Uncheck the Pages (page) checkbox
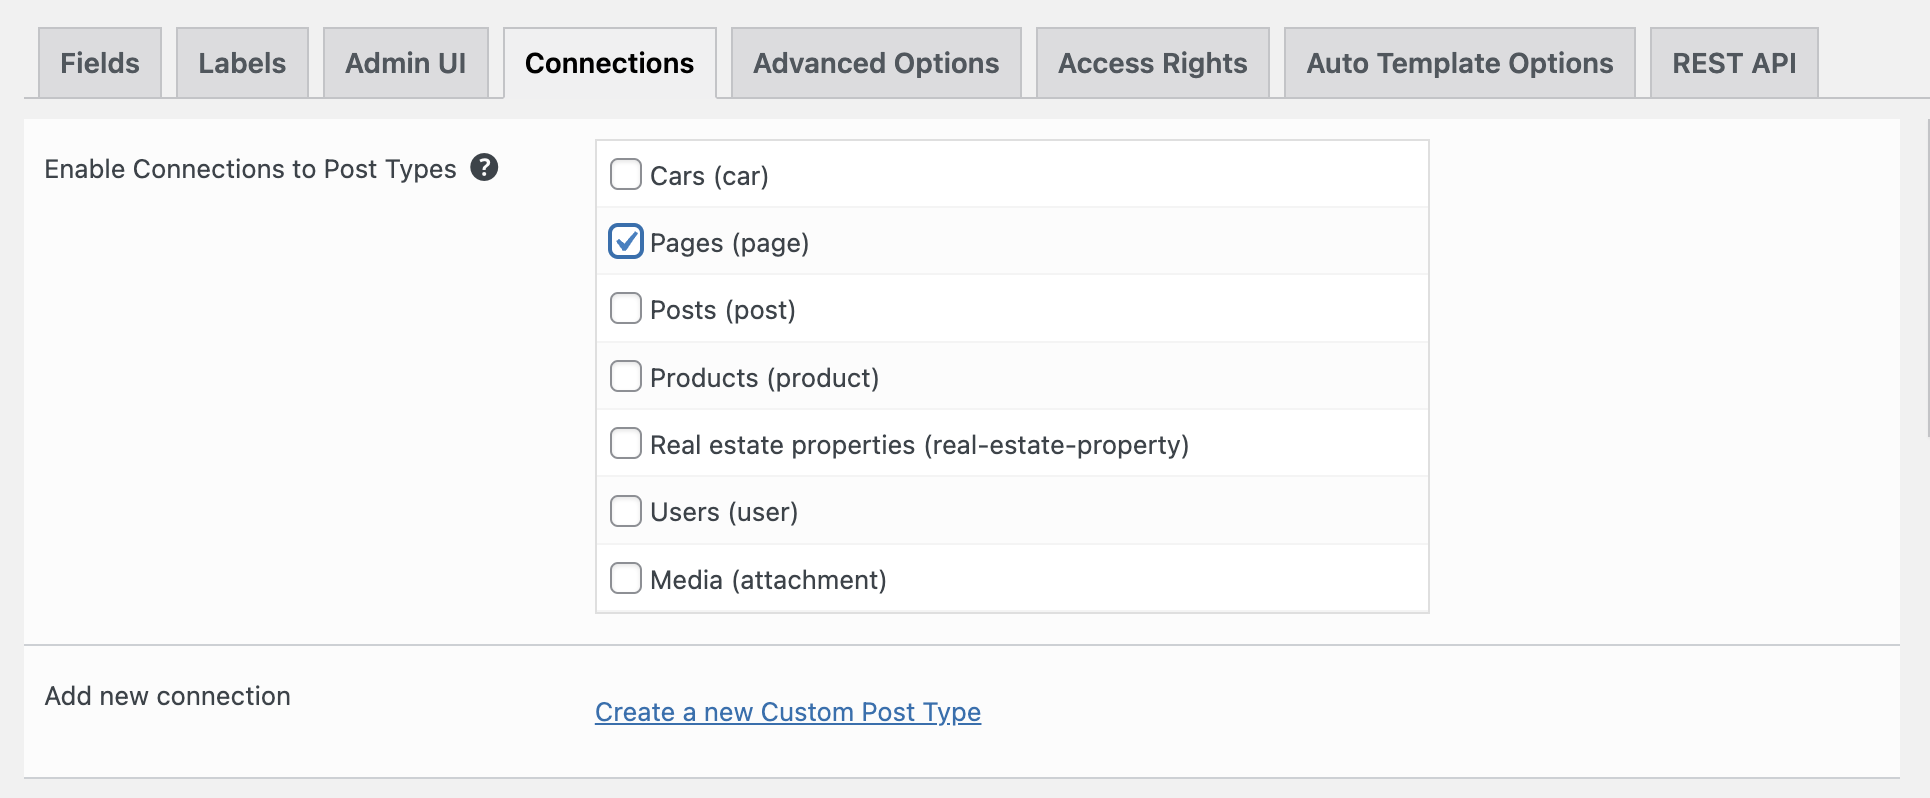 (x=626, y=242)
